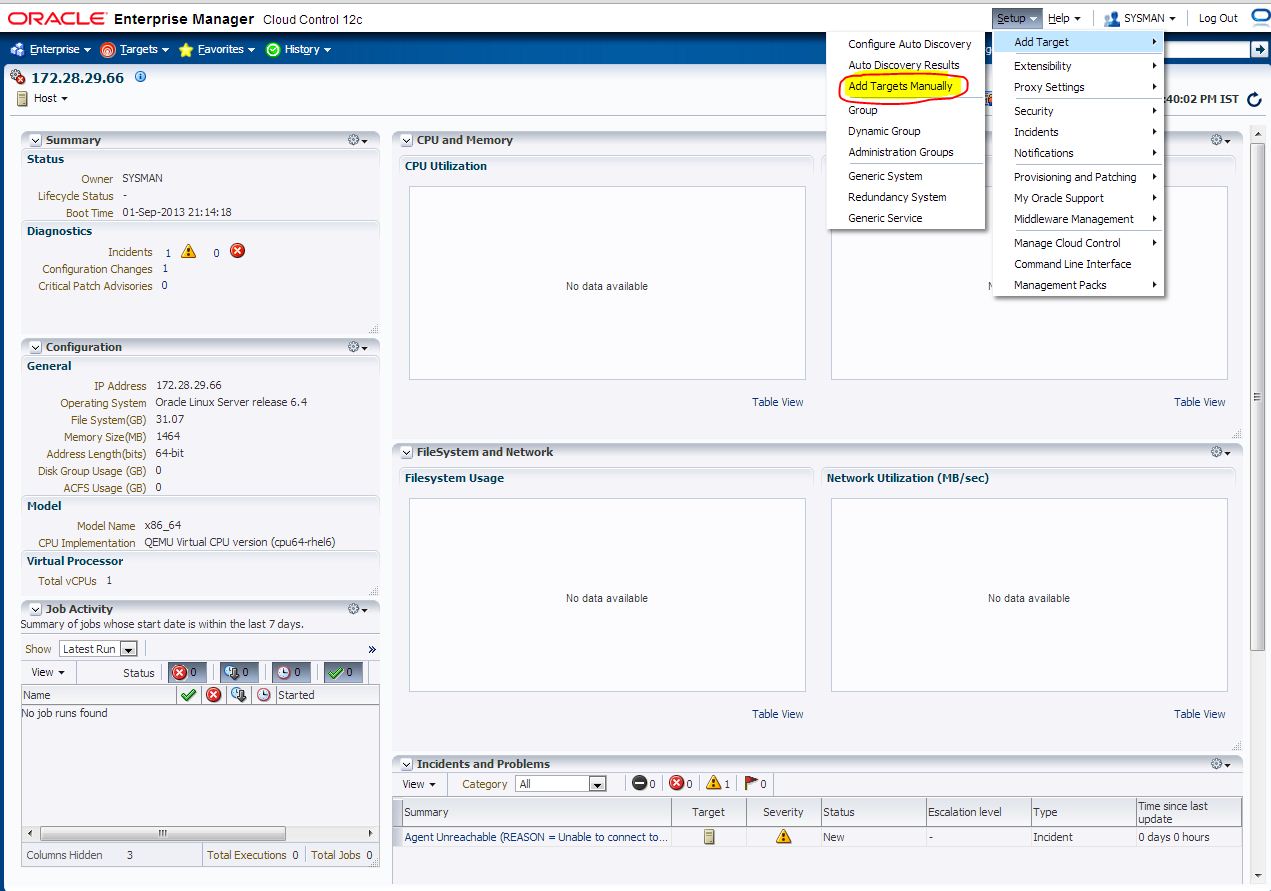This screenshot has width=1271, height=891.
Task: Collapse the Job Activity panel
Action: tap(36, 608)
